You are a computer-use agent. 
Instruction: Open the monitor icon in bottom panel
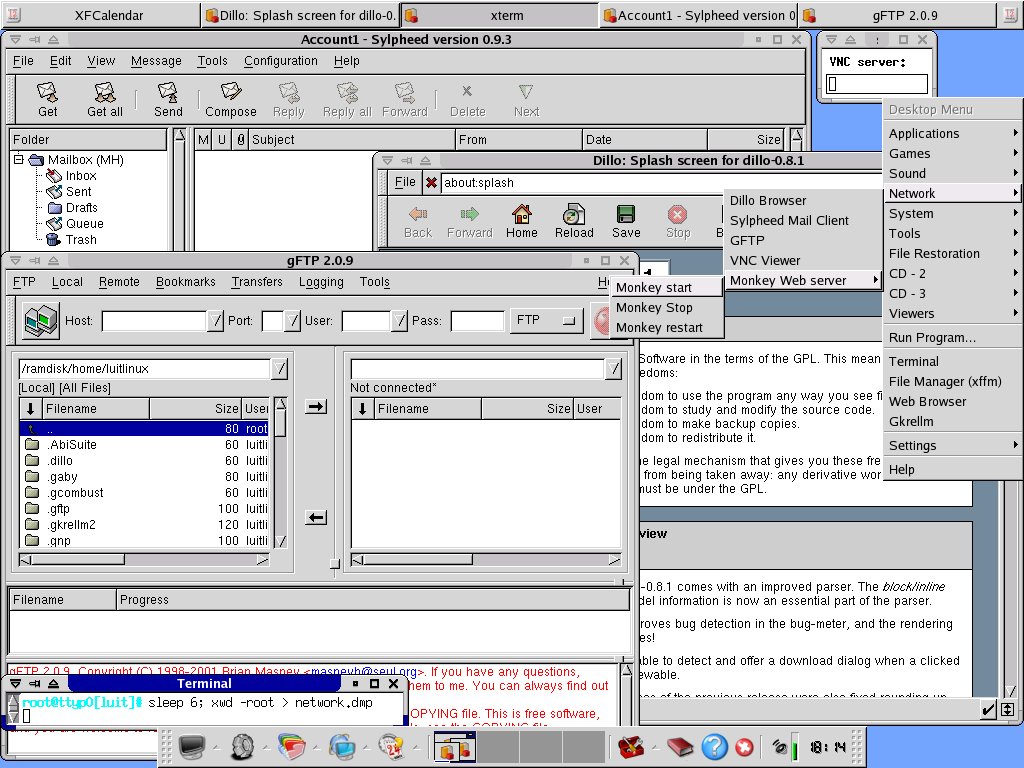pyautogui.click(x=192, y=746)
